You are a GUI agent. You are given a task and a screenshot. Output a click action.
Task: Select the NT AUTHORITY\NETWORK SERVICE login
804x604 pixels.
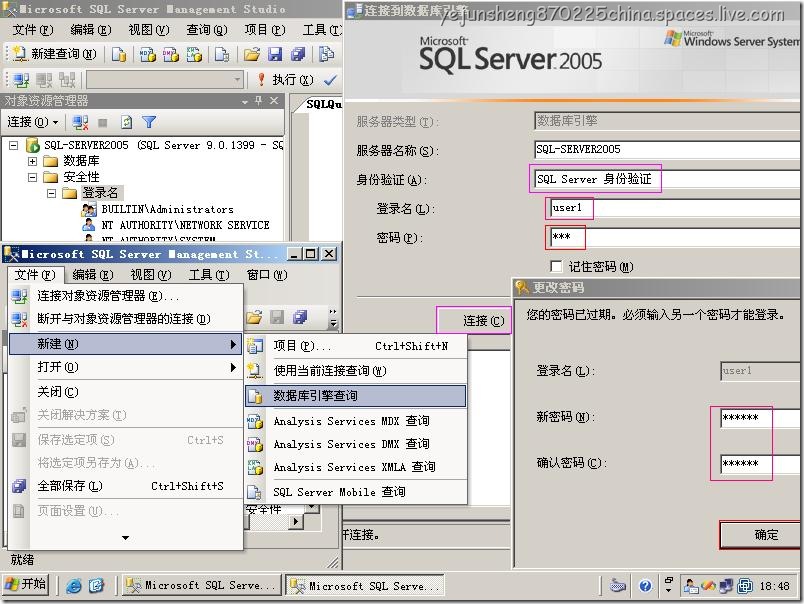tap(185, 225)
